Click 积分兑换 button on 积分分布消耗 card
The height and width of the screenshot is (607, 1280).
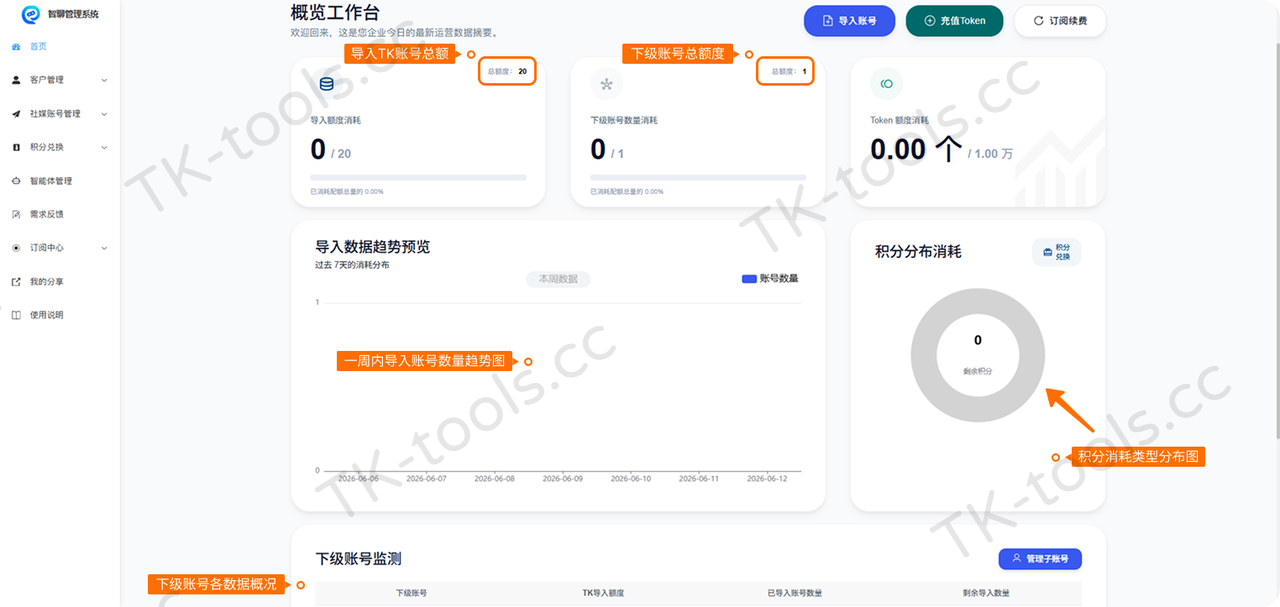[1056, 252]
